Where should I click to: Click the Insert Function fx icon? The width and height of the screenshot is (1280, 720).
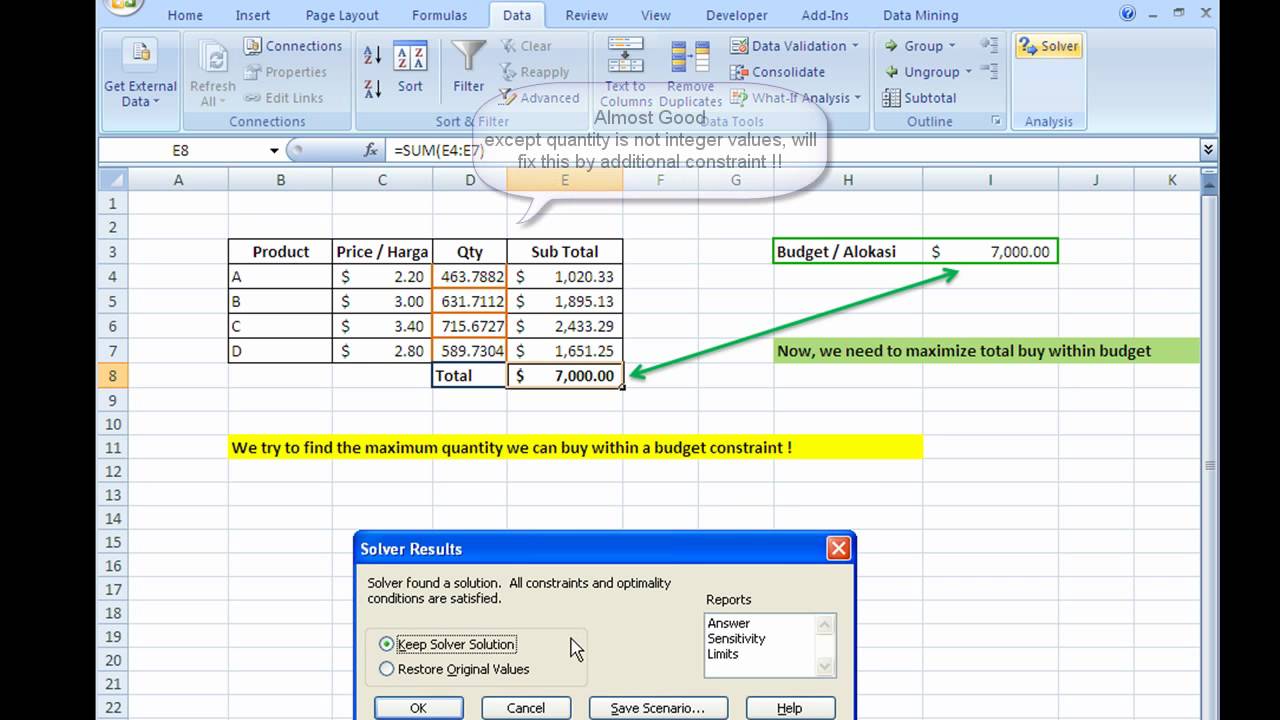click(371, 150)
